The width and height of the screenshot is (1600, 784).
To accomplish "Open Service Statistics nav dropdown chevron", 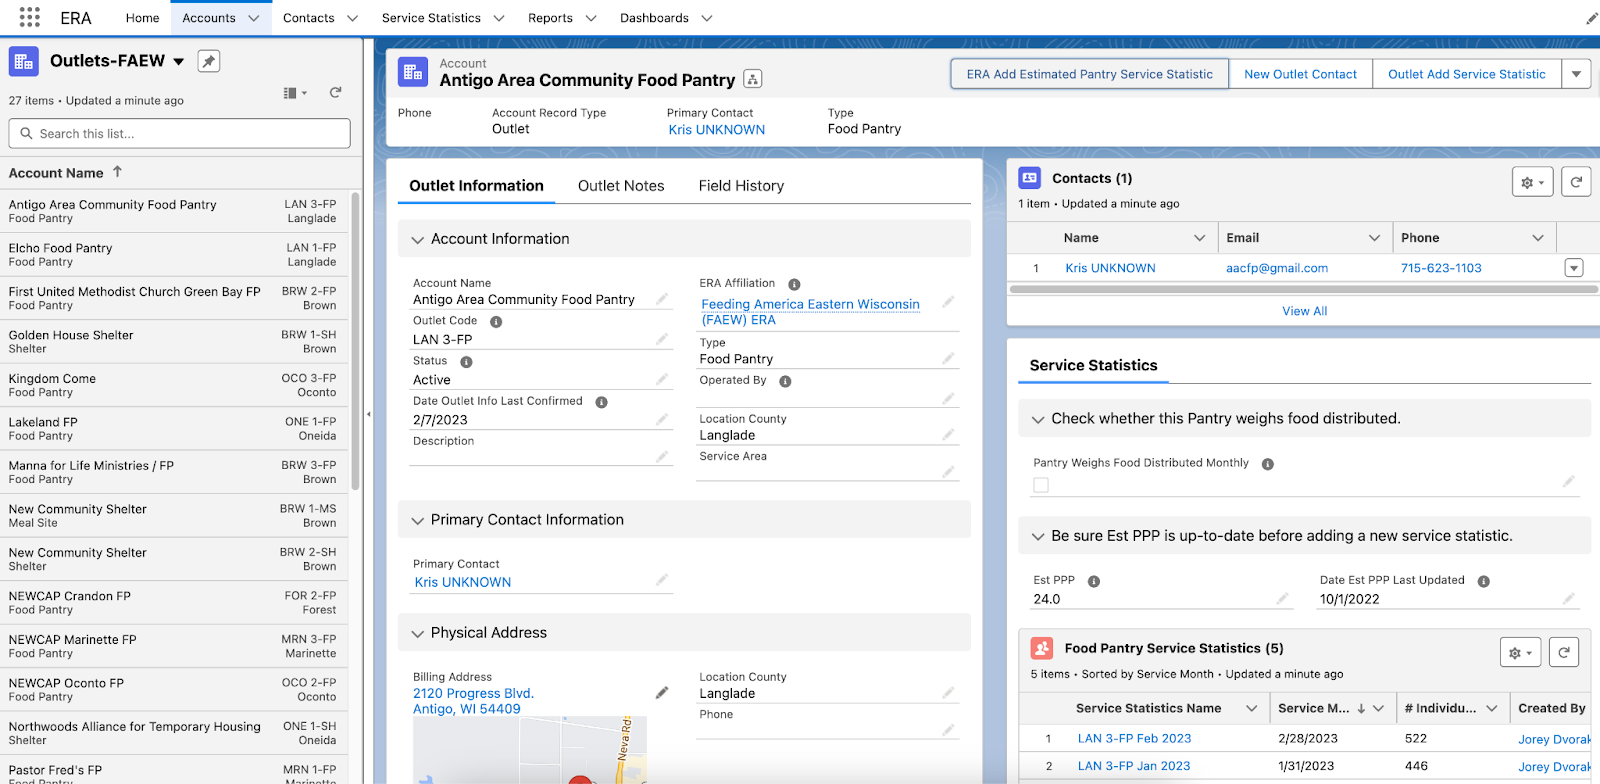I will (x=499, y=18).
